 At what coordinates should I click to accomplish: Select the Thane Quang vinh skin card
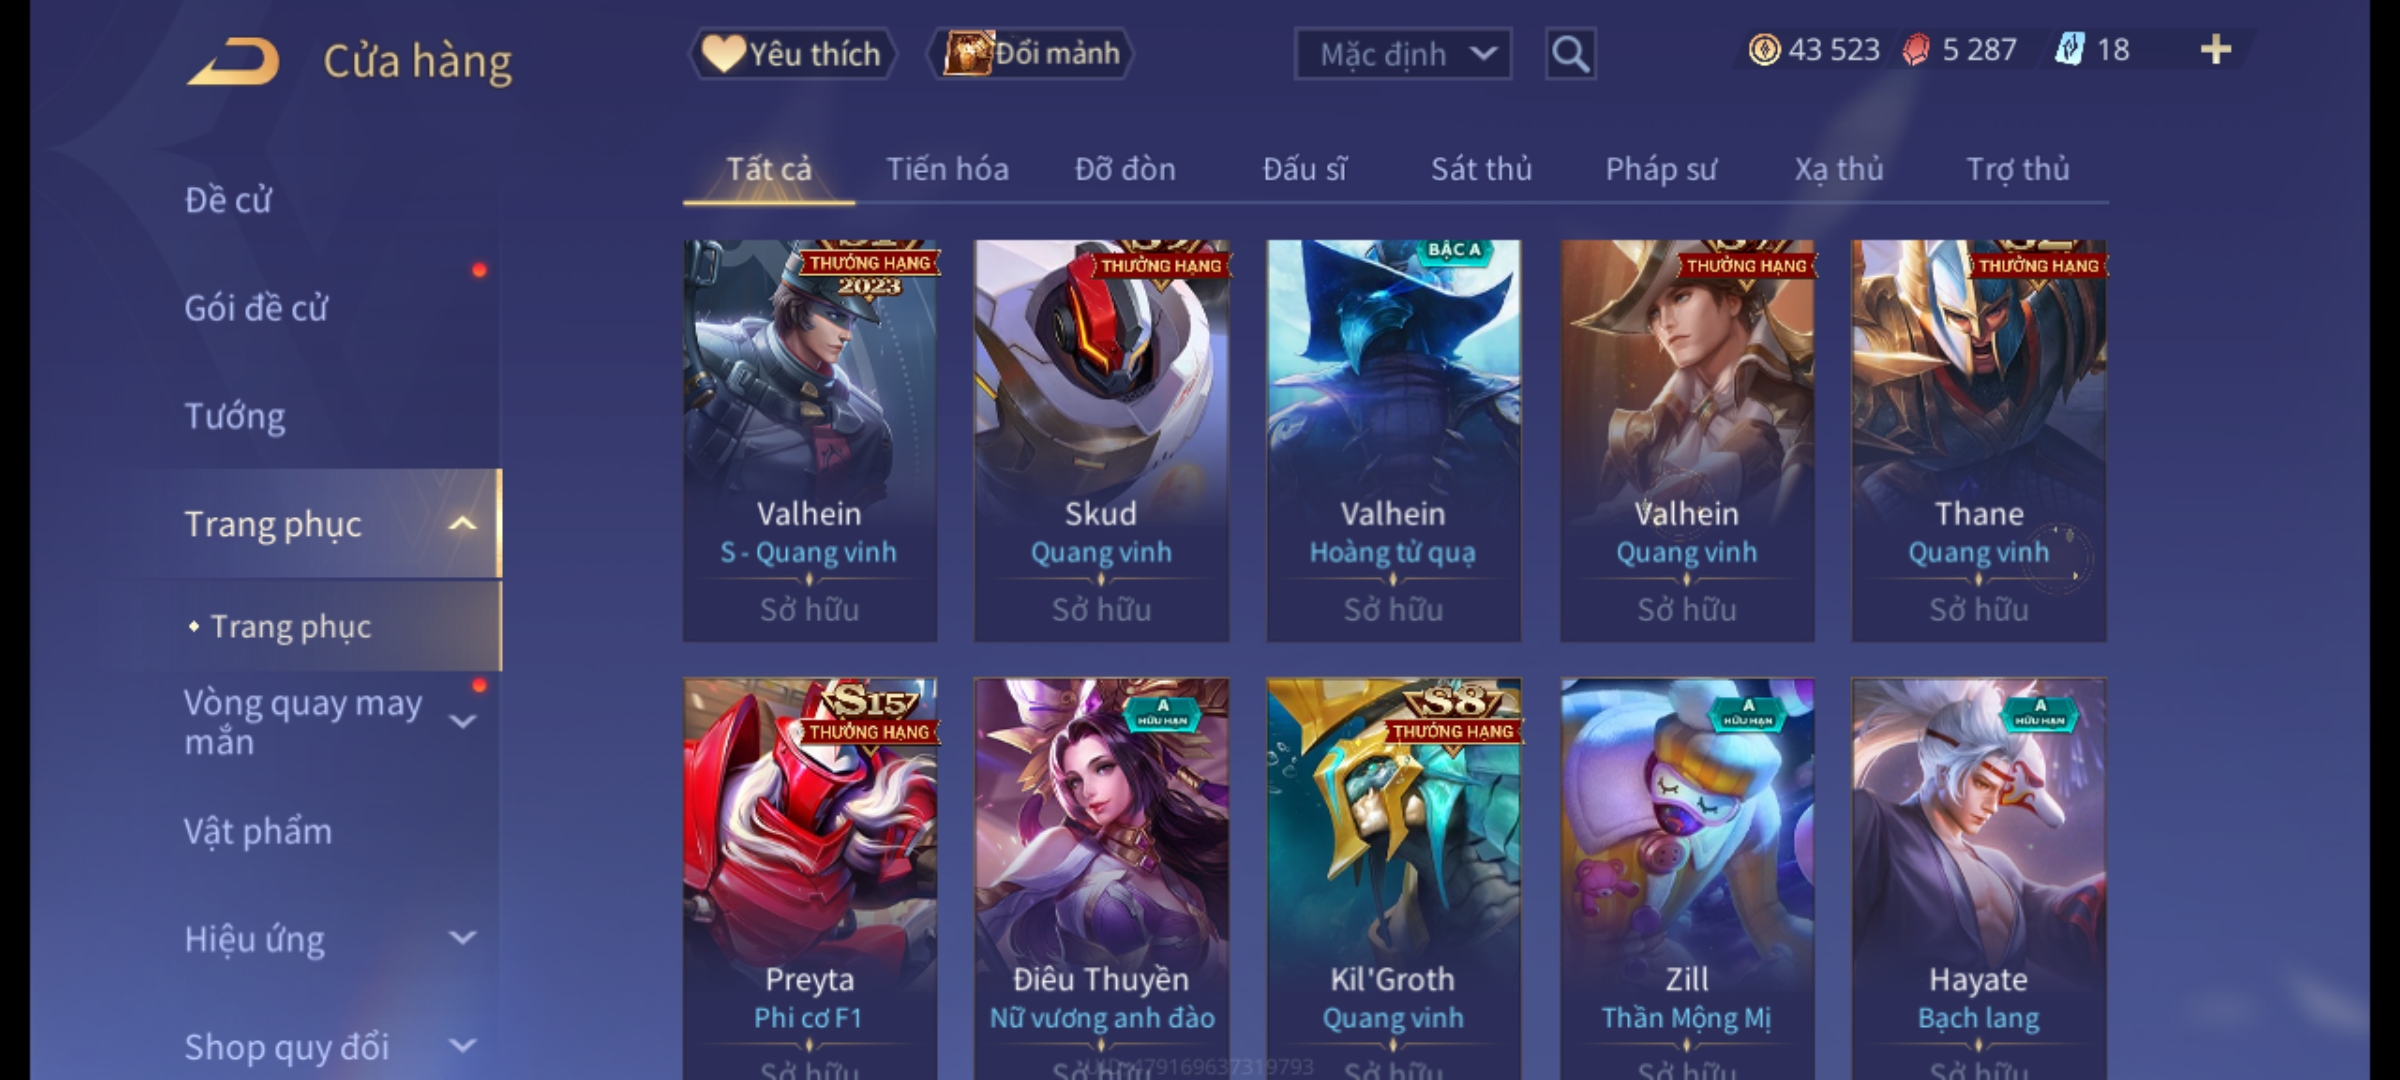point(1979,441)
